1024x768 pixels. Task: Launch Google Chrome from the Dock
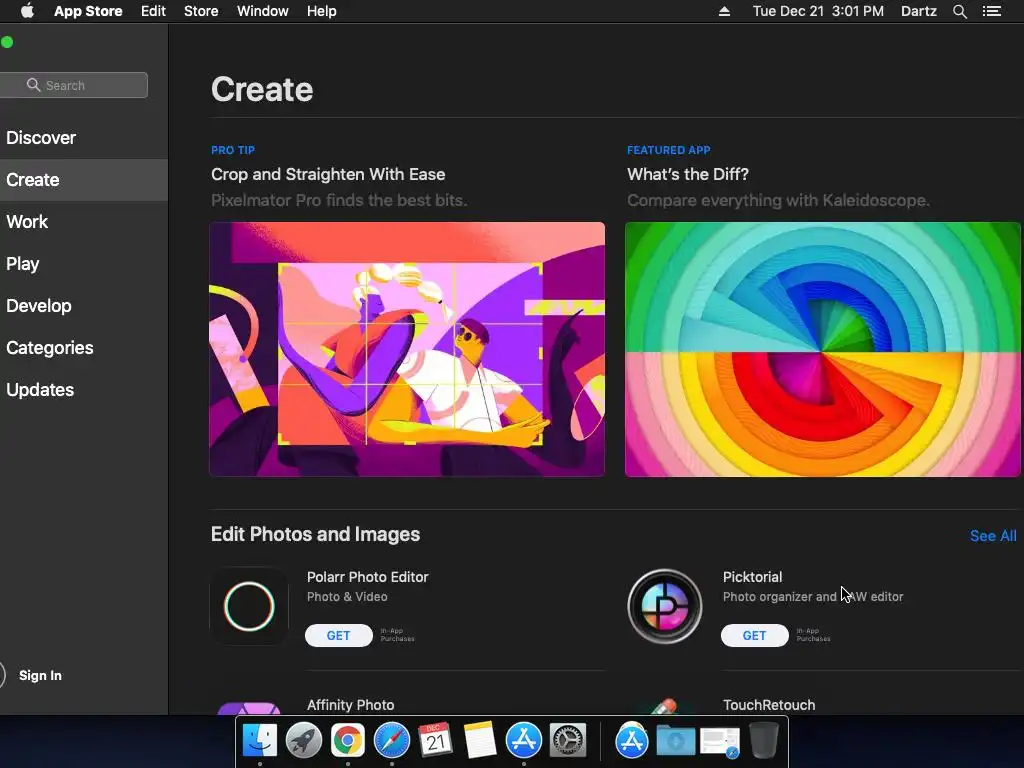(x=347, y=741)
